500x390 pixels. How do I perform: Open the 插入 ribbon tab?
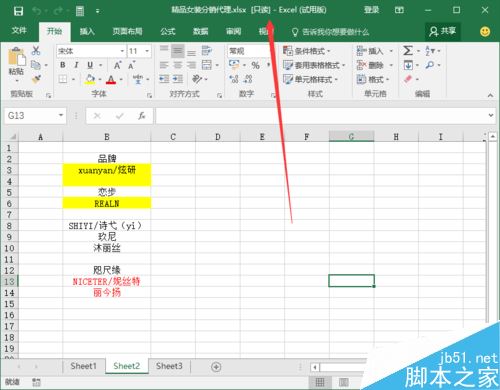pyautogui.click(x=87, y=31)
